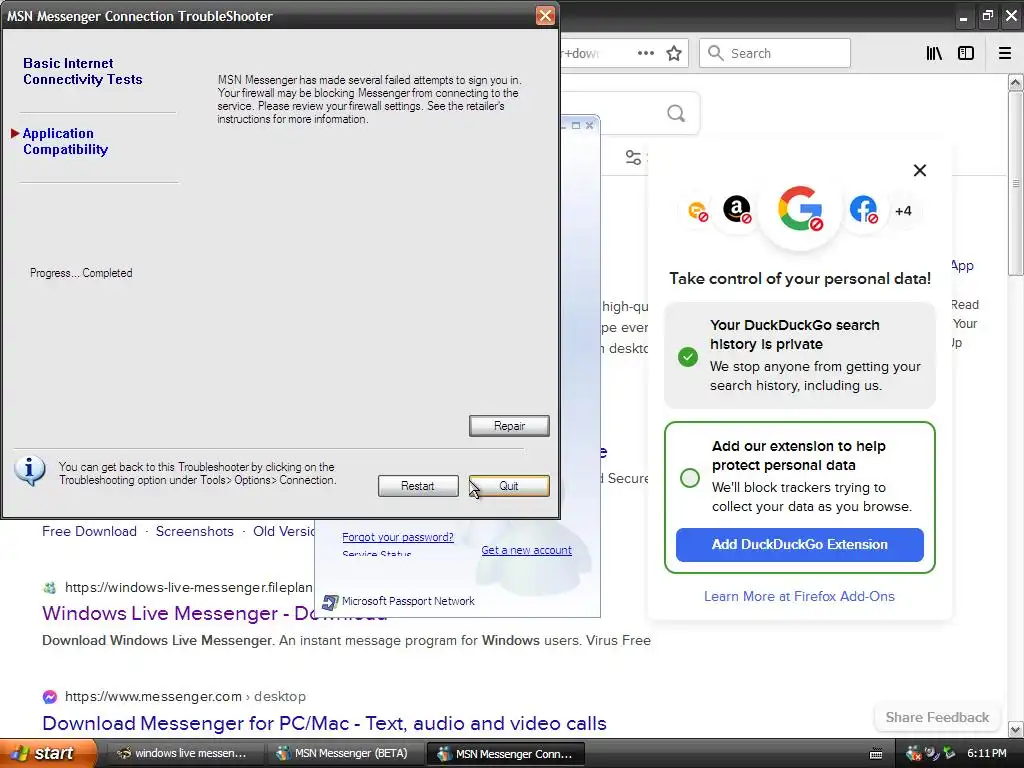Switch to MSN Messenger (BETA) taskbar item
The height and width of the screenshot is (768, 1024).
coord(344,754)
